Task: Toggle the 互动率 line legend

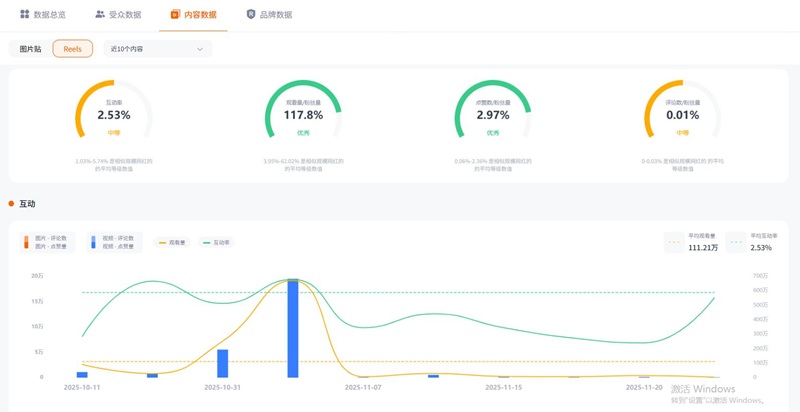Action: click(x=216, y=243)
